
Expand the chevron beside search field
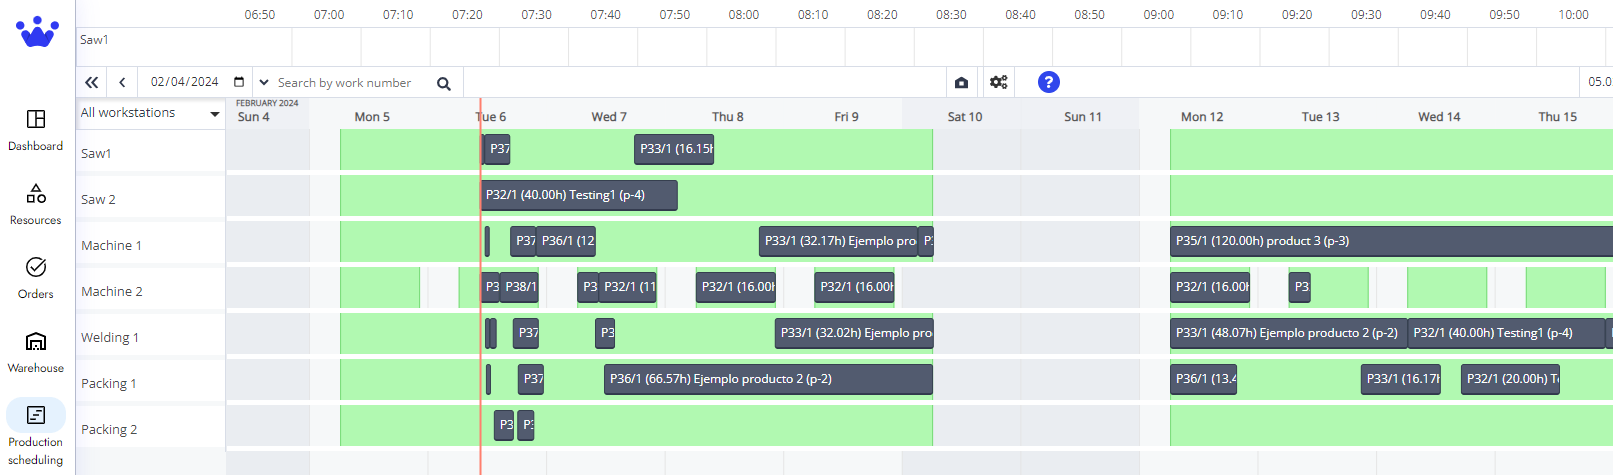tap(264, 83)
